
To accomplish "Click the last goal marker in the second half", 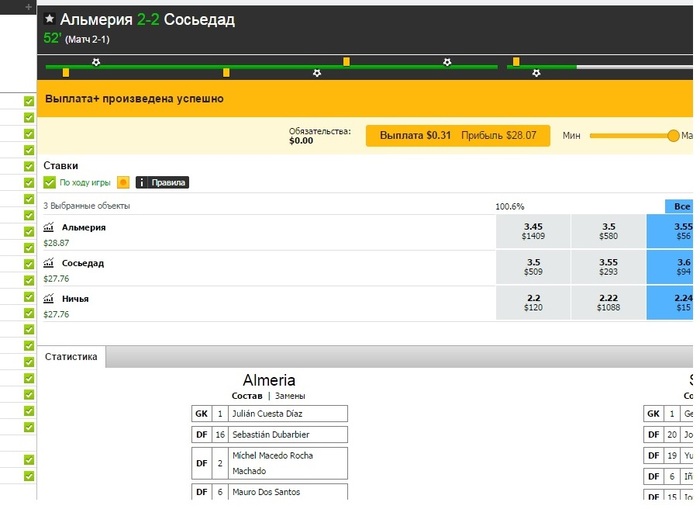I will point(536,73).
